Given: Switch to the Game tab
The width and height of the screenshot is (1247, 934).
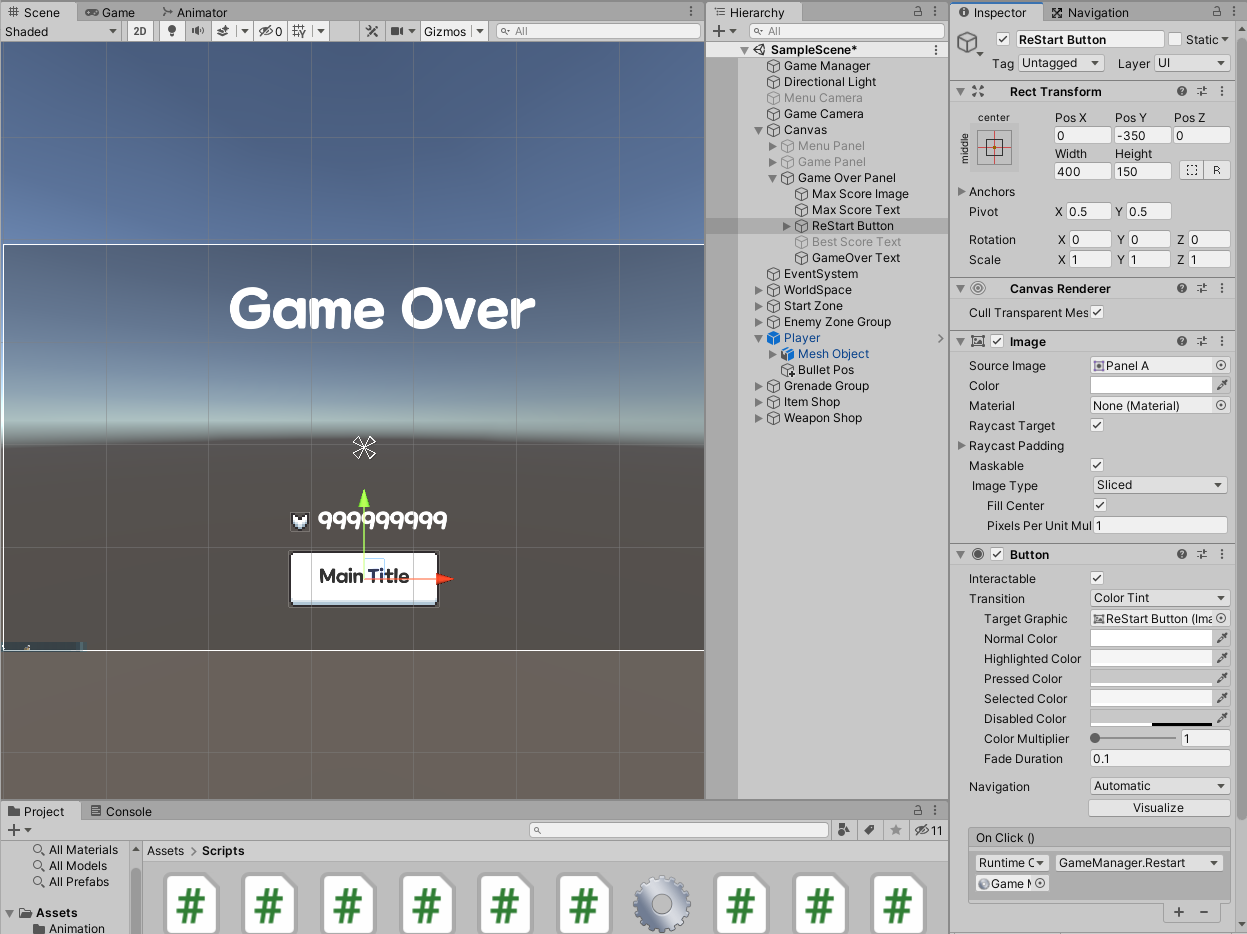Looking at the screenshot, I should (x=110, y=12).
